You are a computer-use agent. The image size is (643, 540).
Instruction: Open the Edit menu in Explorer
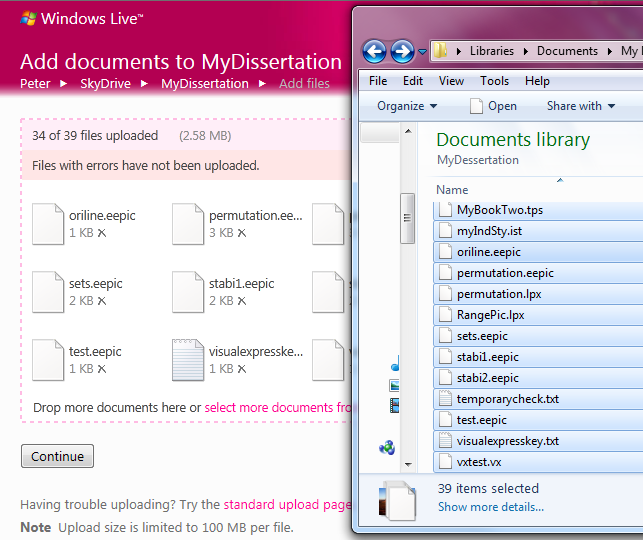click(x=413, y=81)
